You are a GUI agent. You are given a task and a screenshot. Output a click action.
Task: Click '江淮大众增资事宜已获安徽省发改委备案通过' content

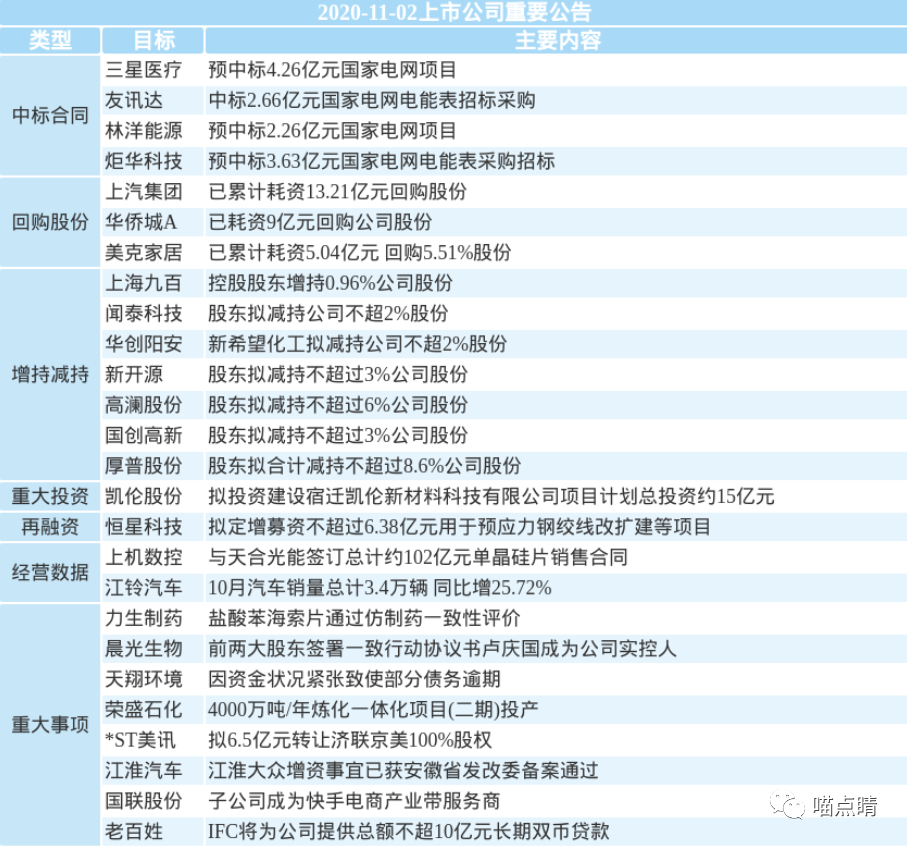coord(403,770)
